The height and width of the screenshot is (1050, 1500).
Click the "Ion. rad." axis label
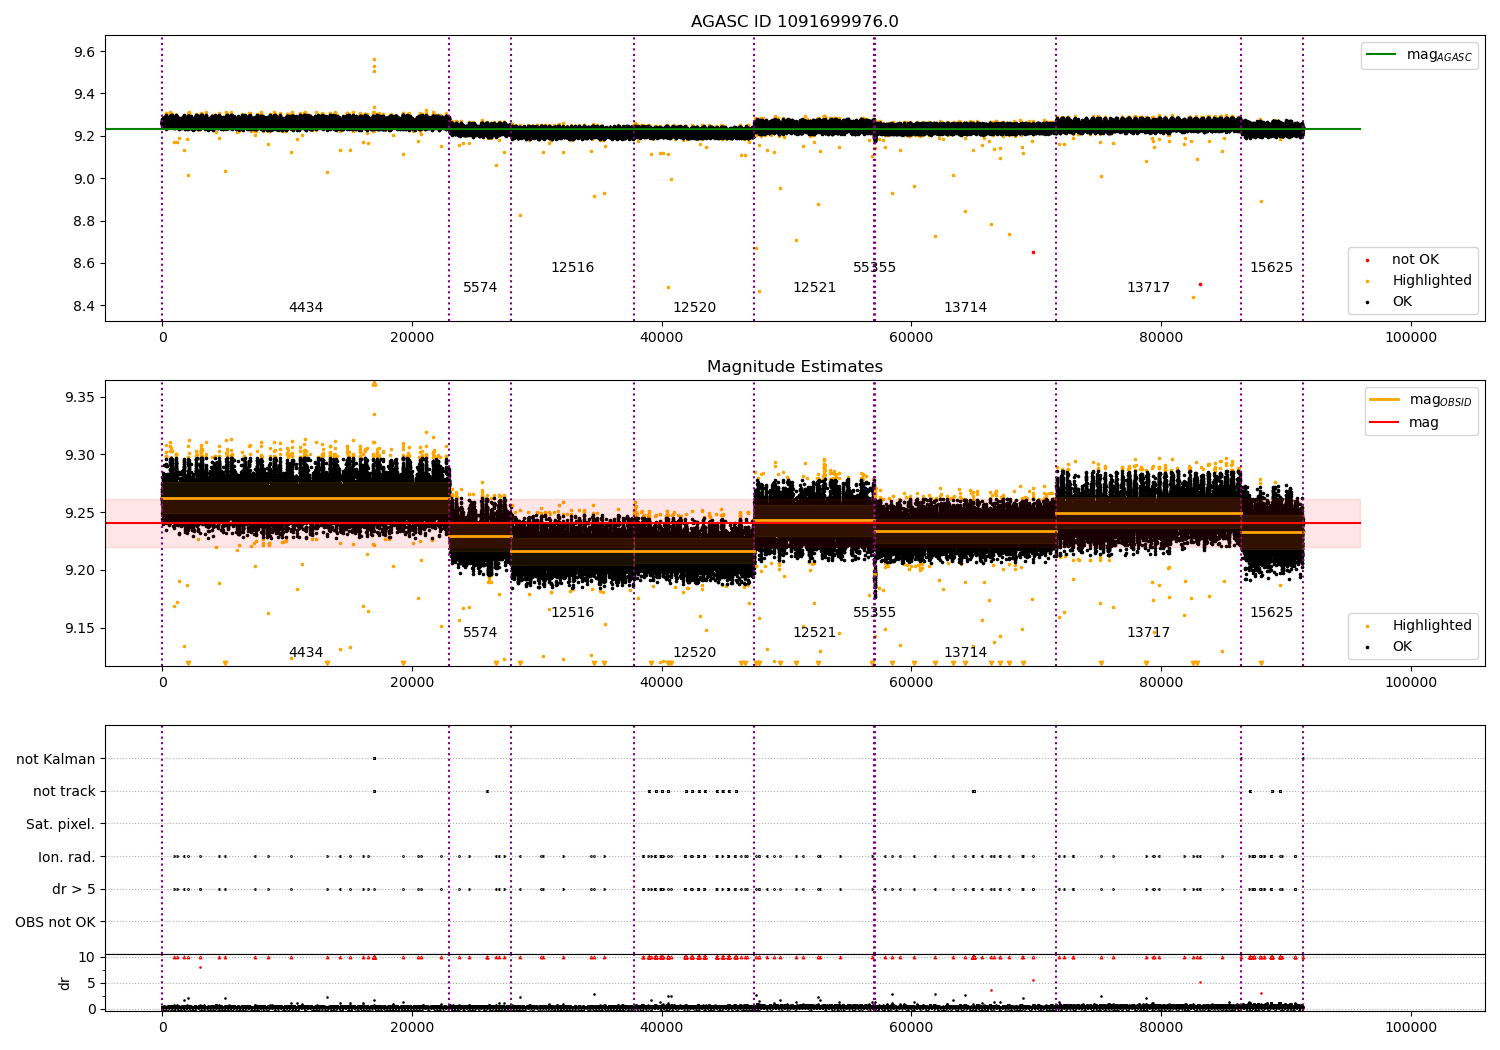point(67,857)
